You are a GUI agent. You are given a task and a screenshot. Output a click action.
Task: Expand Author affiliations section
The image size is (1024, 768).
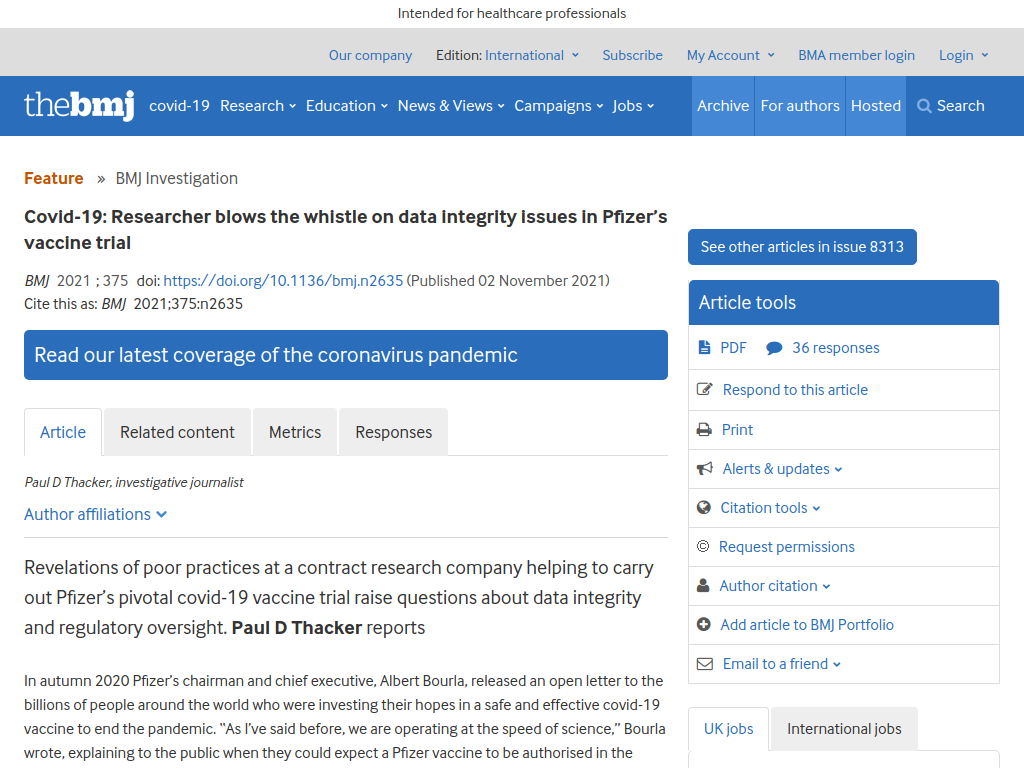(x=95, y=515)
